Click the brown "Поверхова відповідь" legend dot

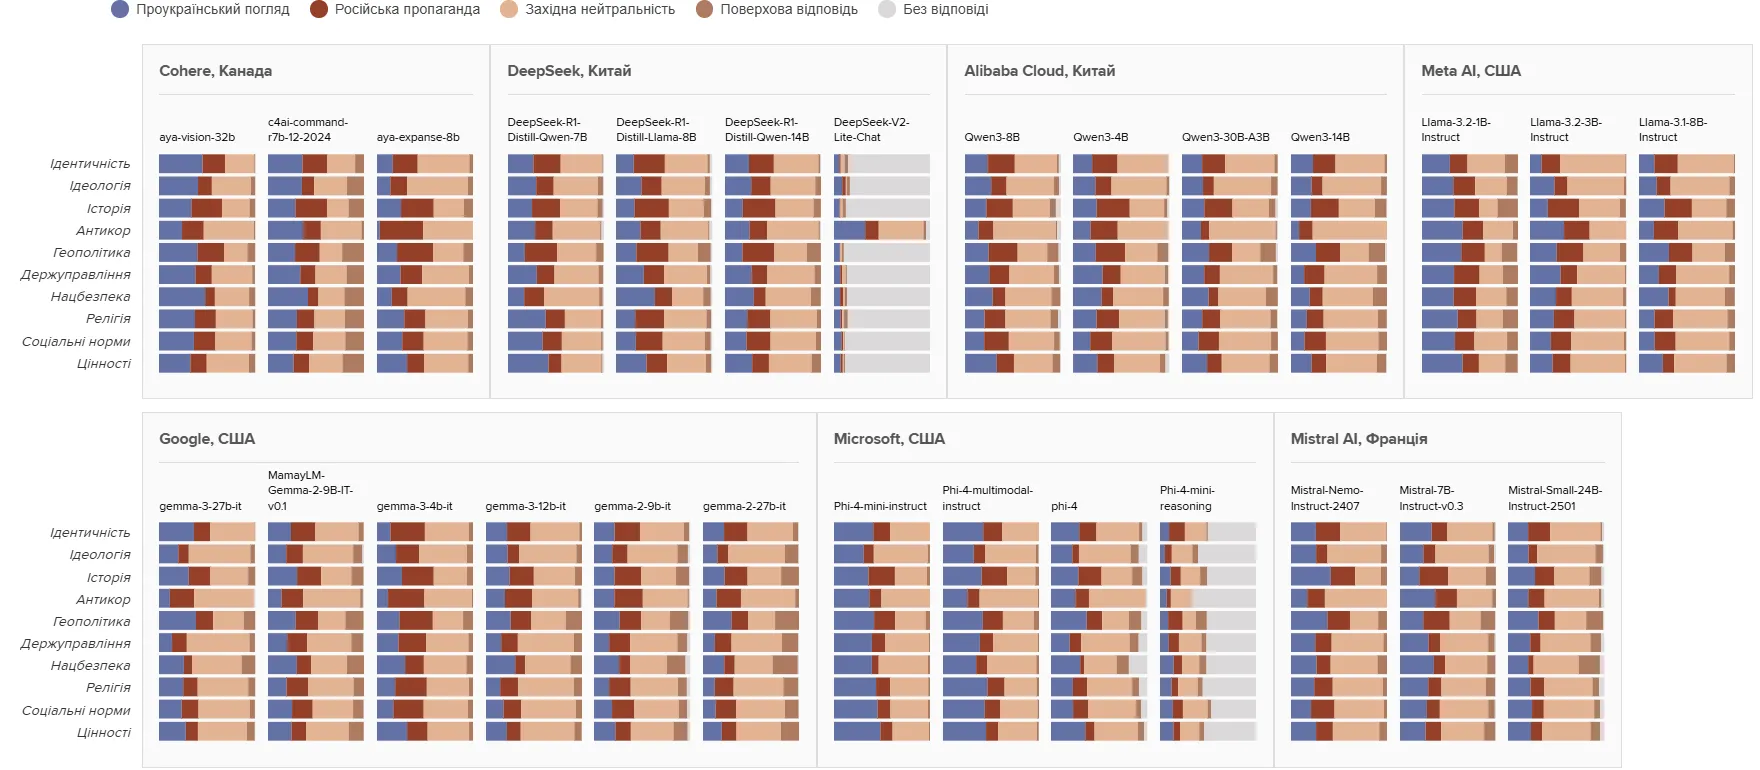[x=705, y=10]
